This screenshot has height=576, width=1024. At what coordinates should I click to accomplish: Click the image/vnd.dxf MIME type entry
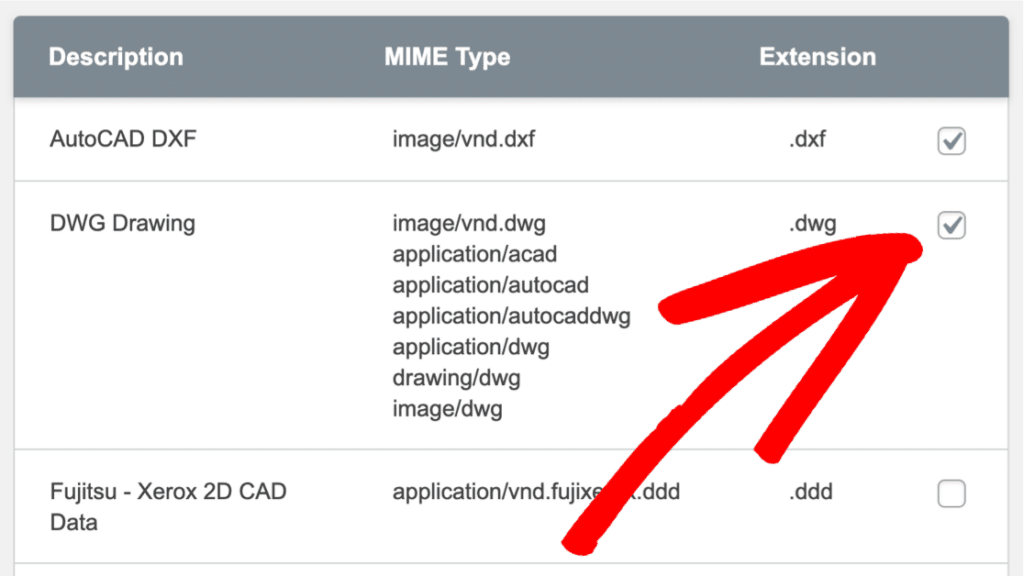pos(464,138)
